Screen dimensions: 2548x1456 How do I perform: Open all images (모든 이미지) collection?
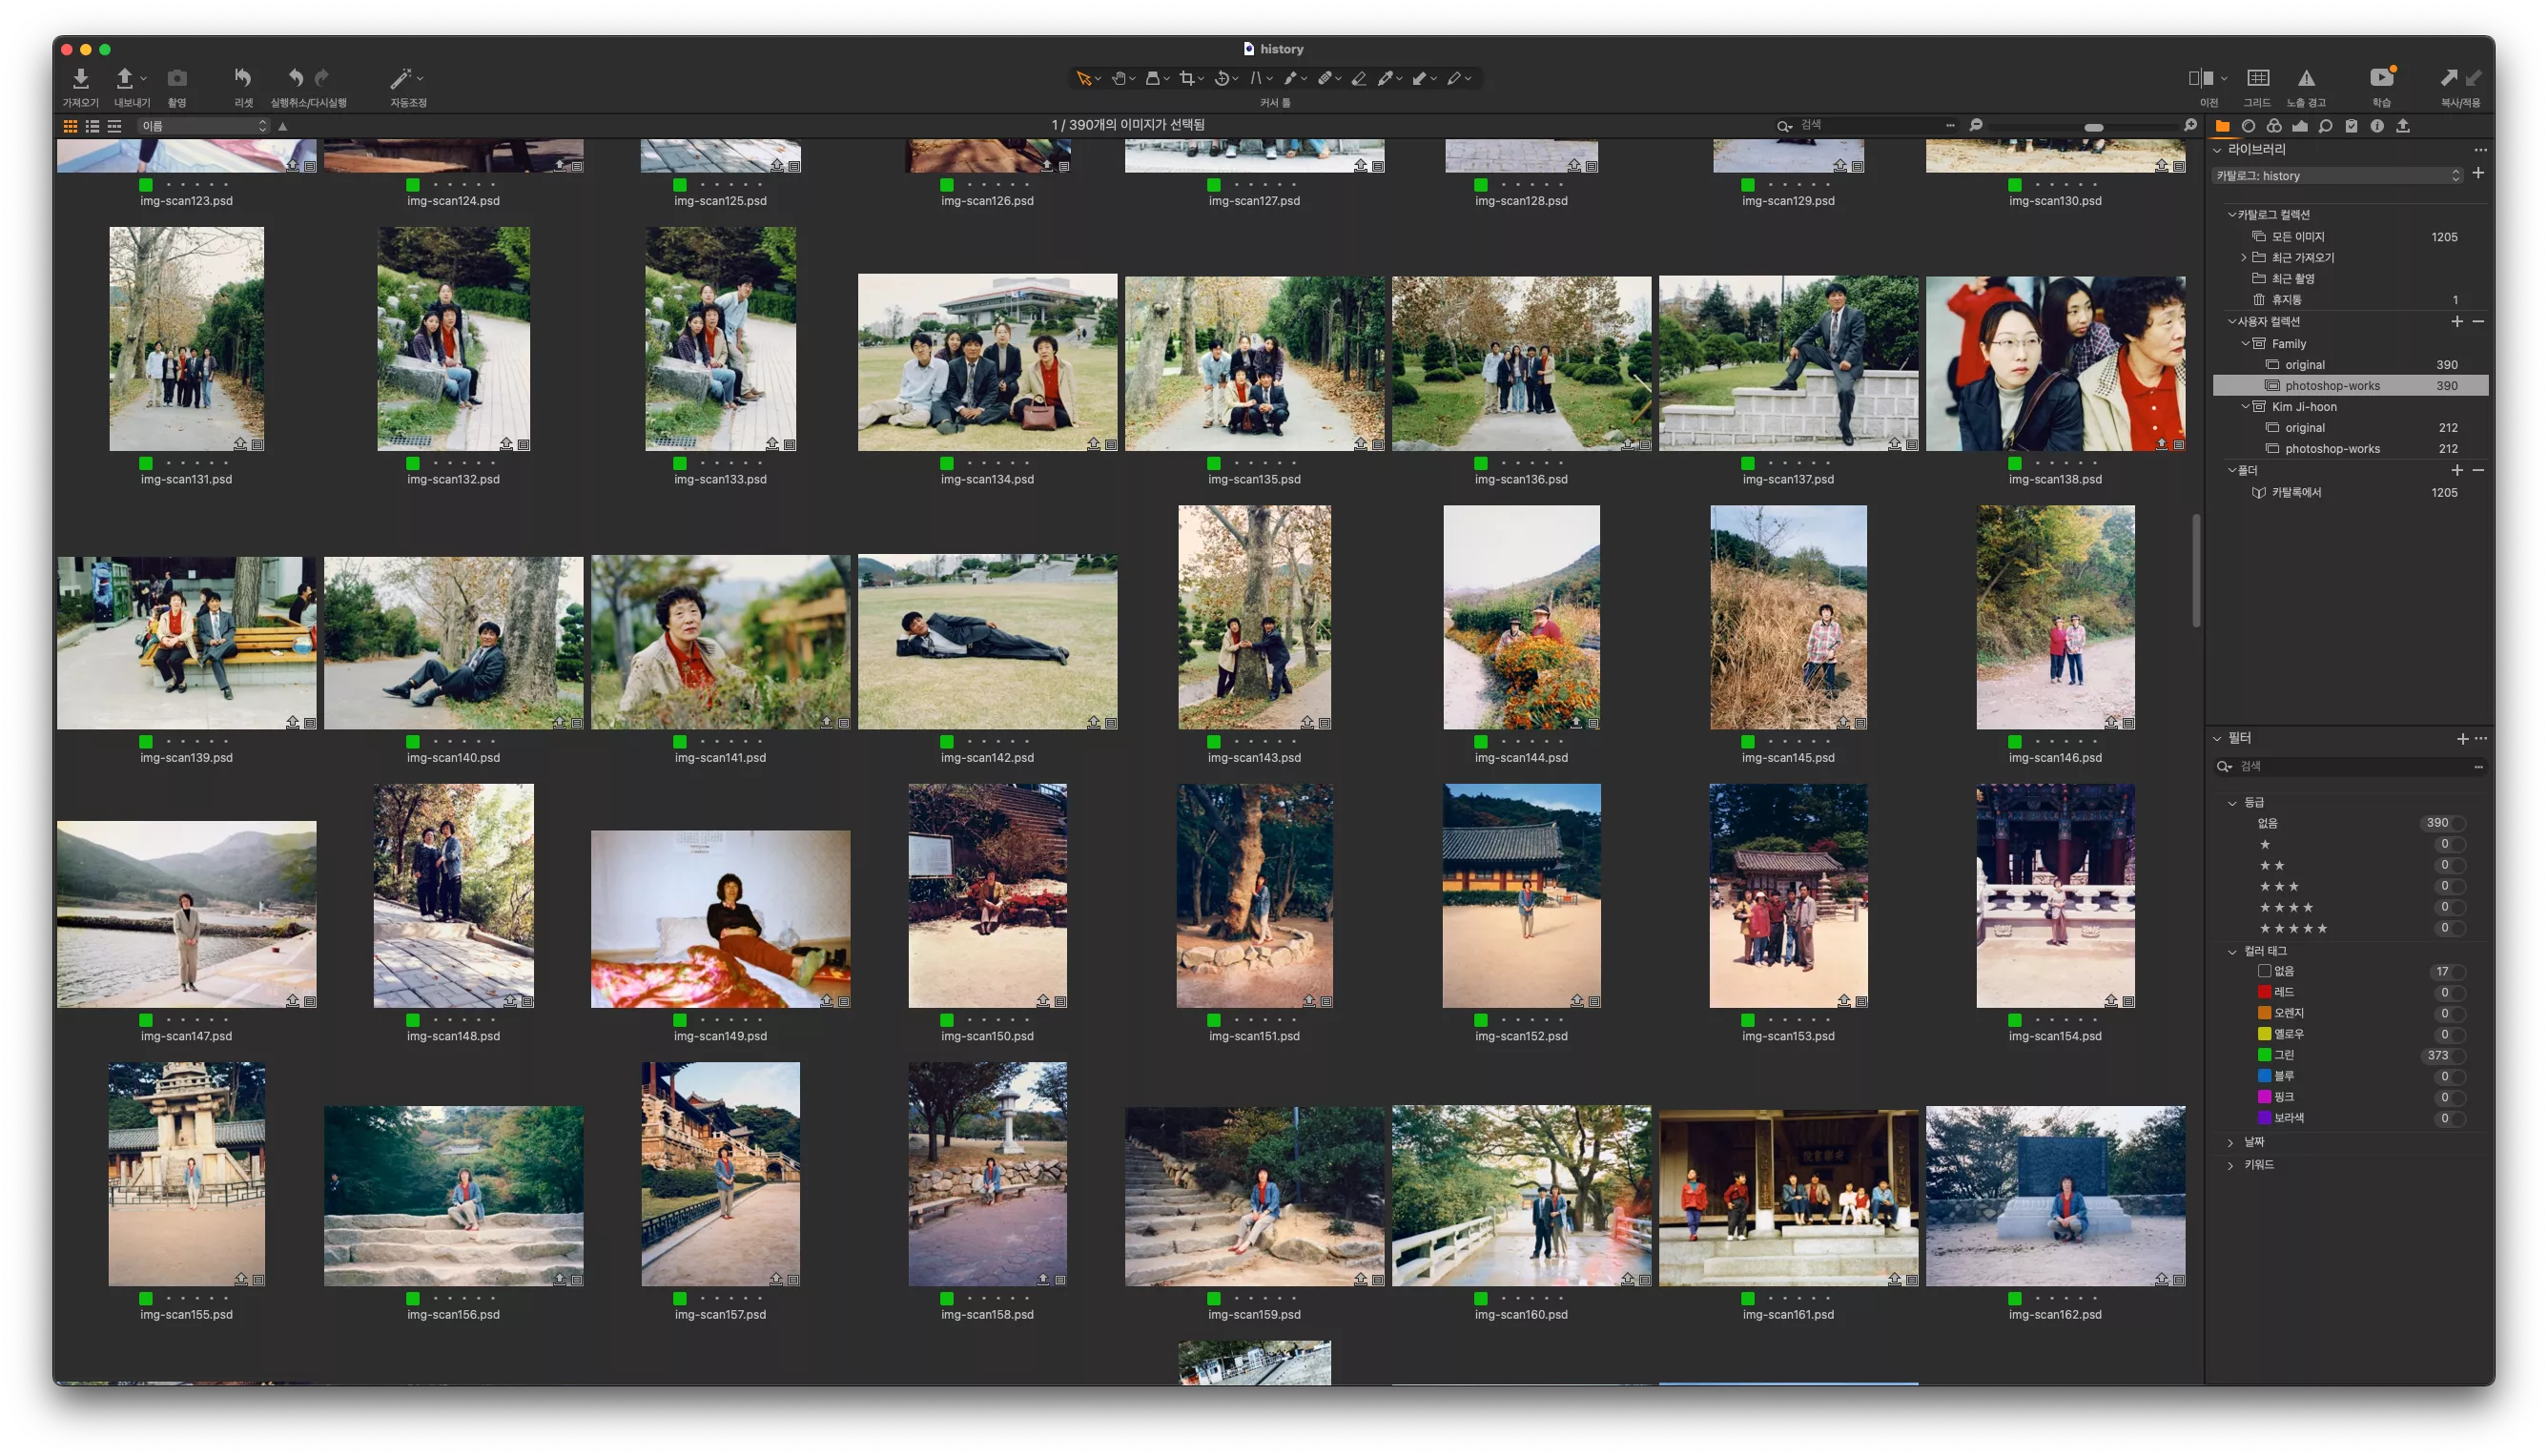(x=2297, y=237)
